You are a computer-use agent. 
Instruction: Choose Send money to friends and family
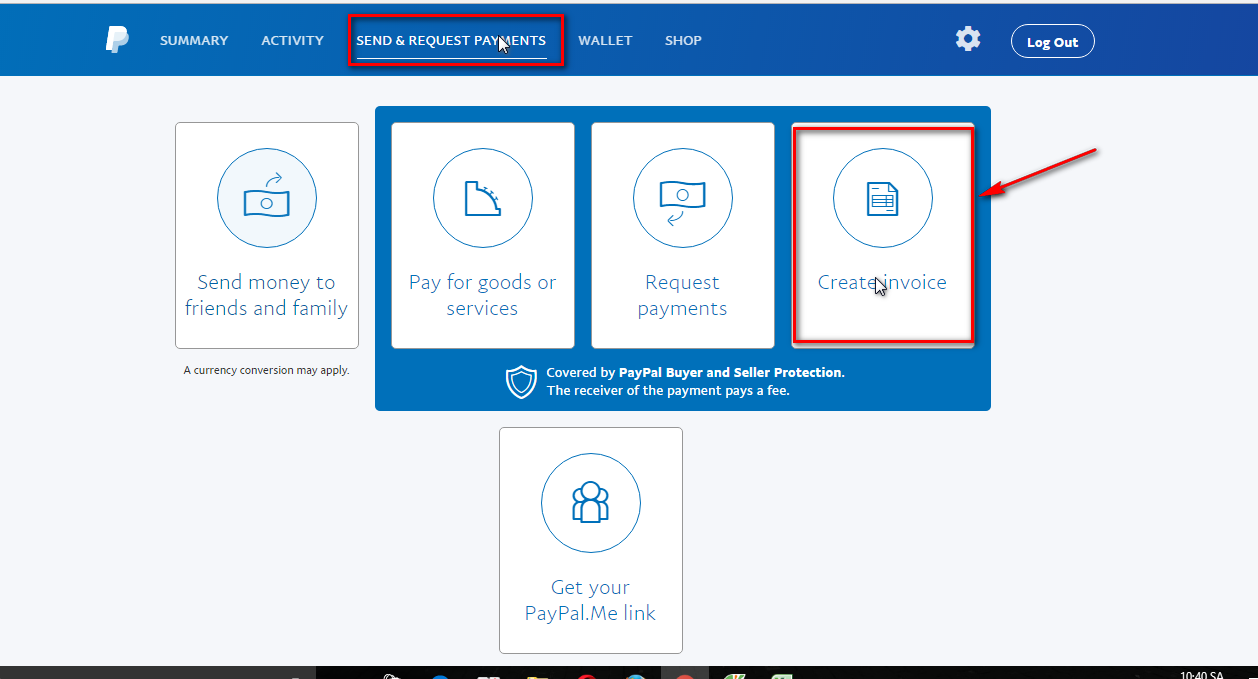click(x=267, y=235)
